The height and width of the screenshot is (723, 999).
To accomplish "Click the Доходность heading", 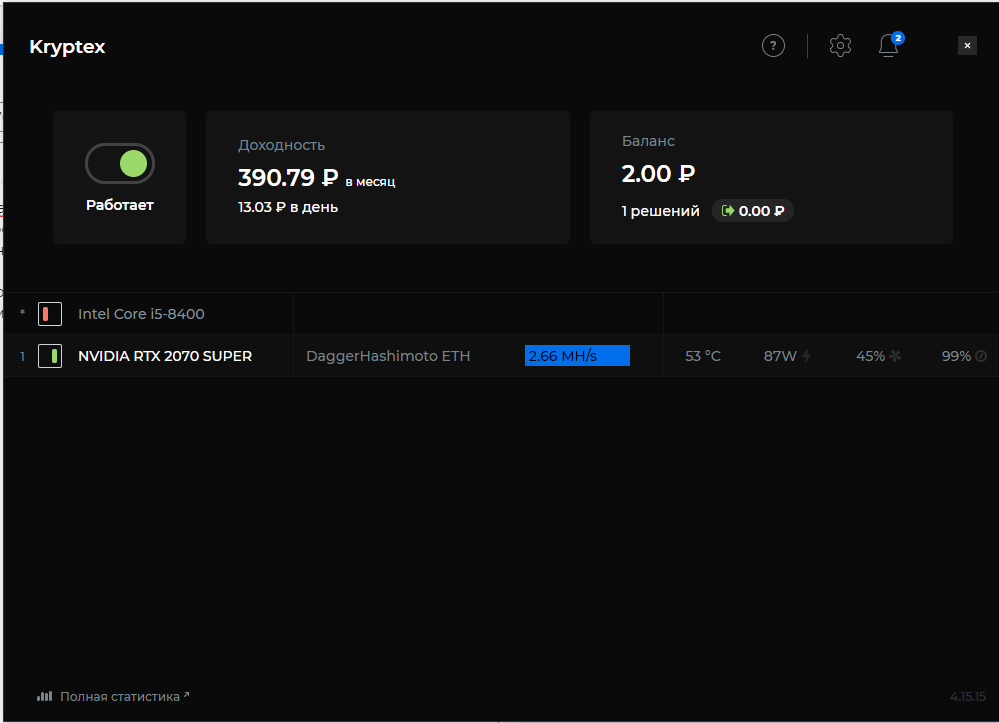I will (282, 145).
